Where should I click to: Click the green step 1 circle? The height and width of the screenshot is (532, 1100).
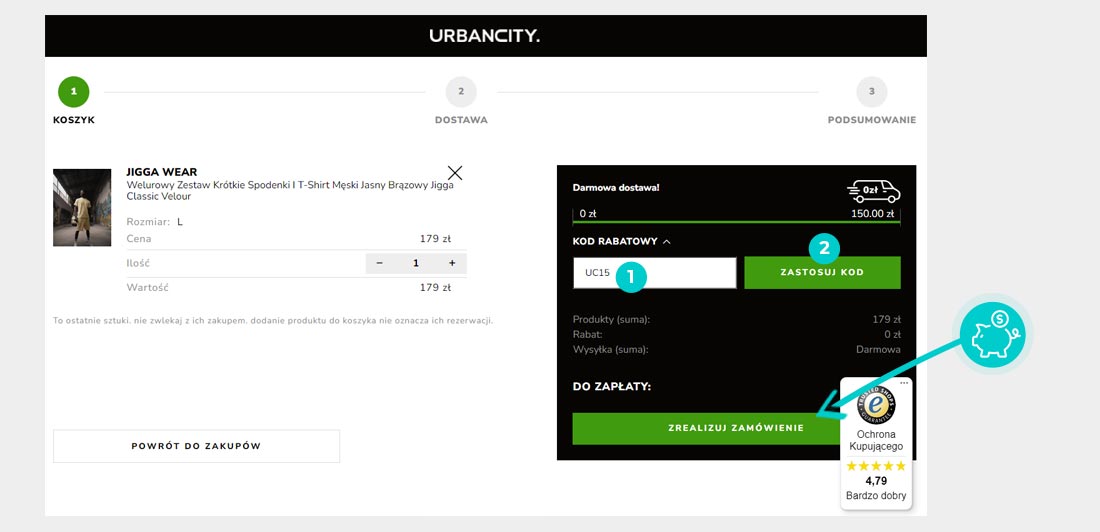73,92
